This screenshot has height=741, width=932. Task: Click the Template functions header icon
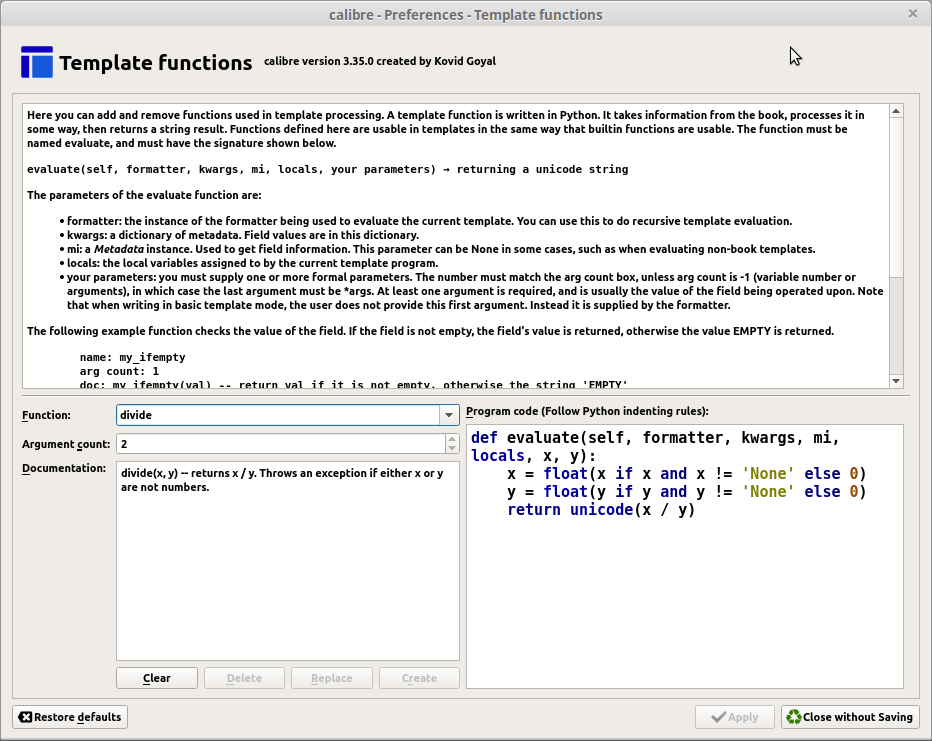[37, 62]
